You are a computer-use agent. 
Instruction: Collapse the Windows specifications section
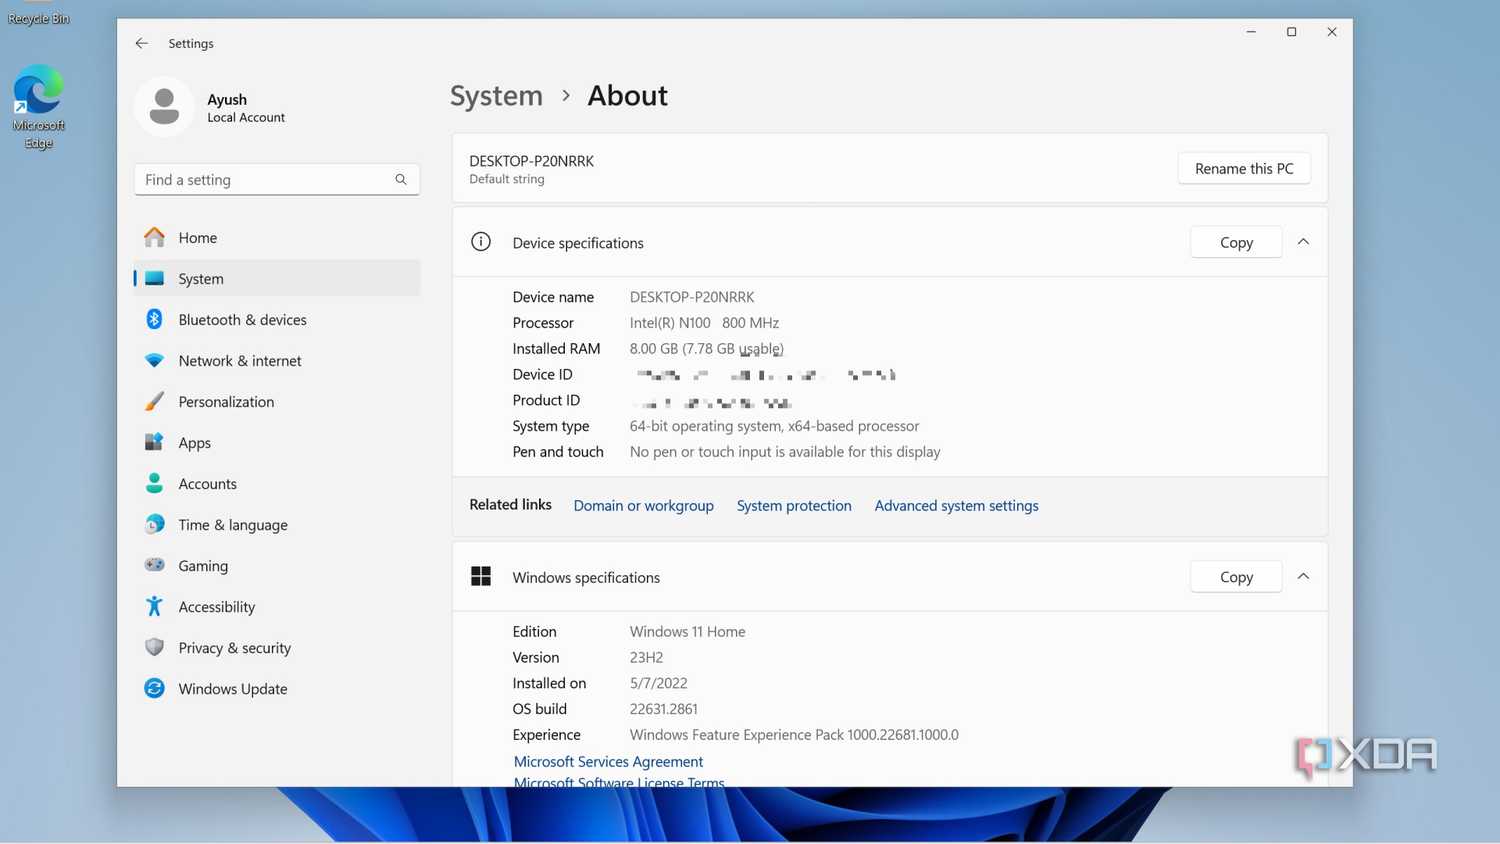click(x=1303, y=576)
